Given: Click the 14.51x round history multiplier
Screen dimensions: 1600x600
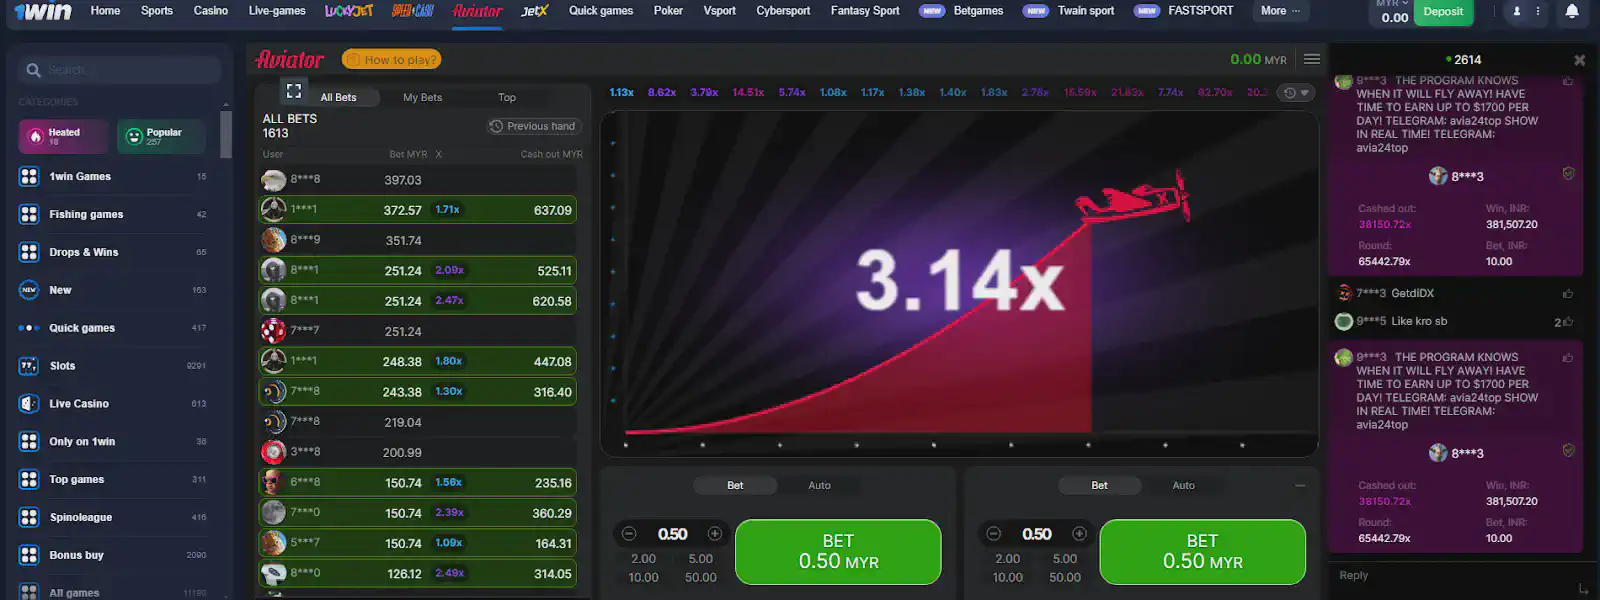Looking at the screenshot, I should pyautogui.click(x=748, y=92).
